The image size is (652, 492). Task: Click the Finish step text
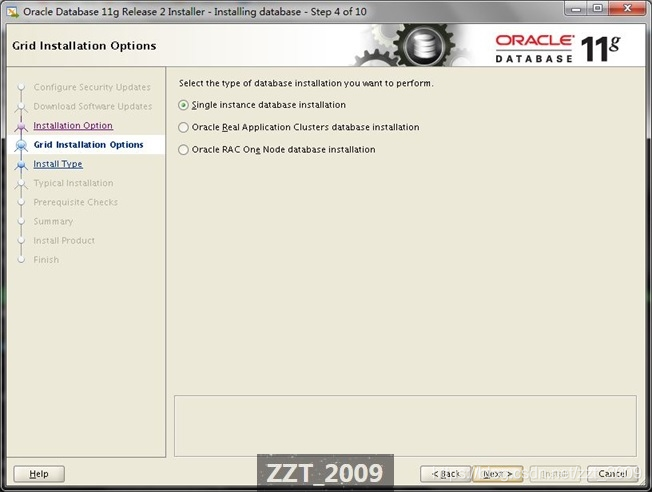point(46,260)
